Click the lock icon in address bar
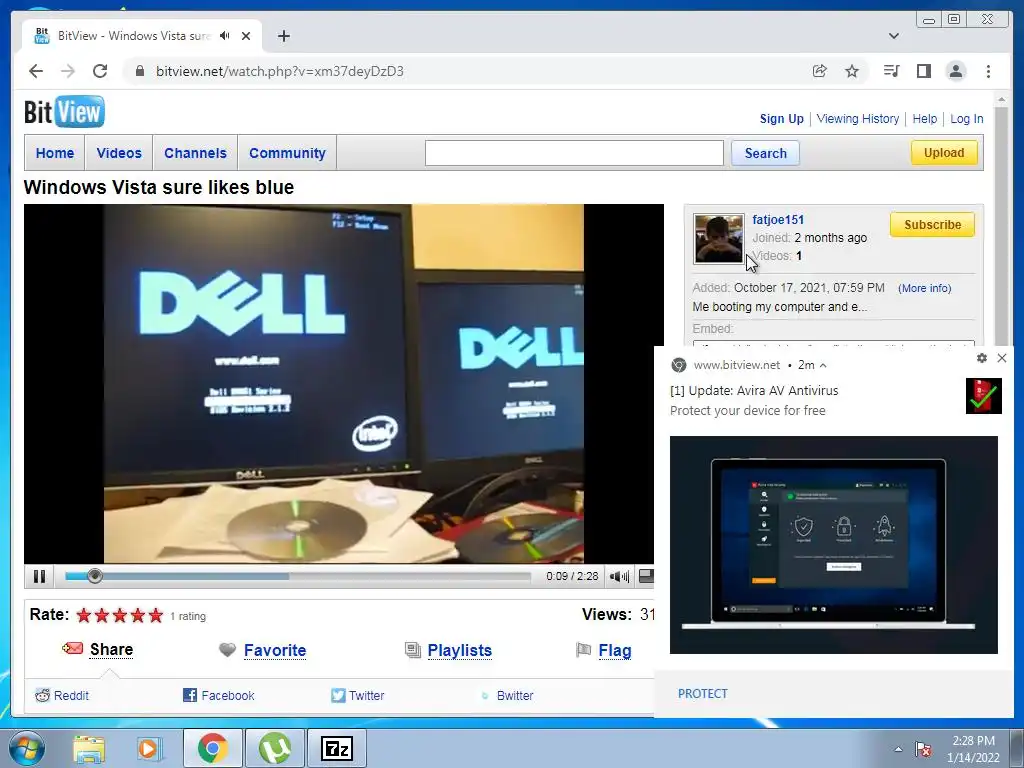The image size is (1024, 768). pos(139,71)
